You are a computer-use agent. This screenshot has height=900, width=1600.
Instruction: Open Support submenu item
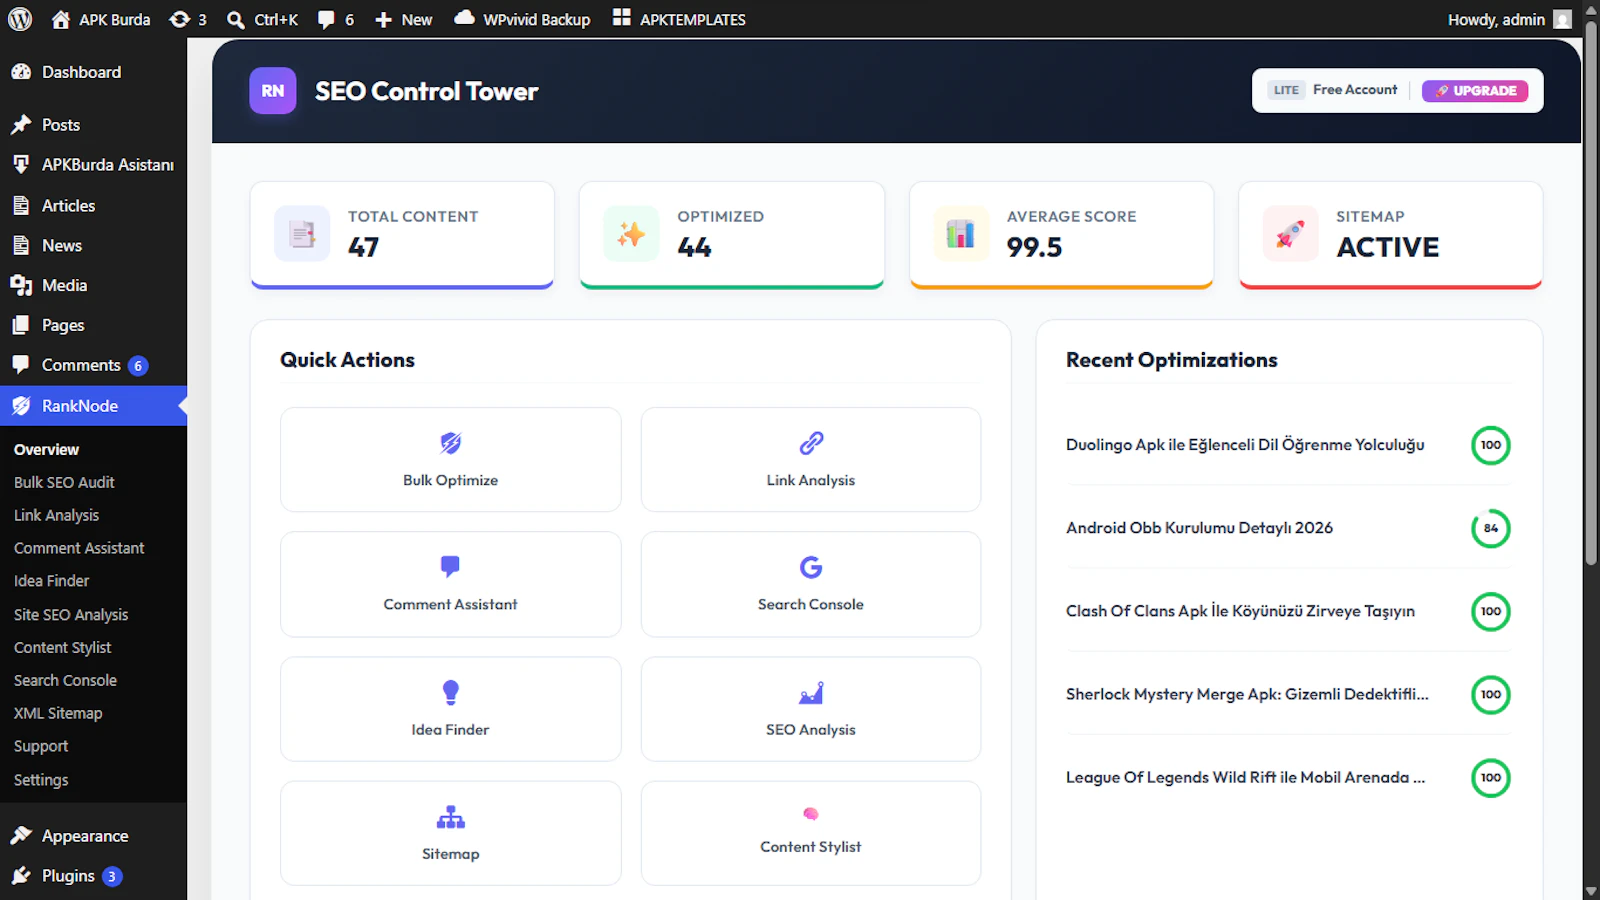coord(41,746)
